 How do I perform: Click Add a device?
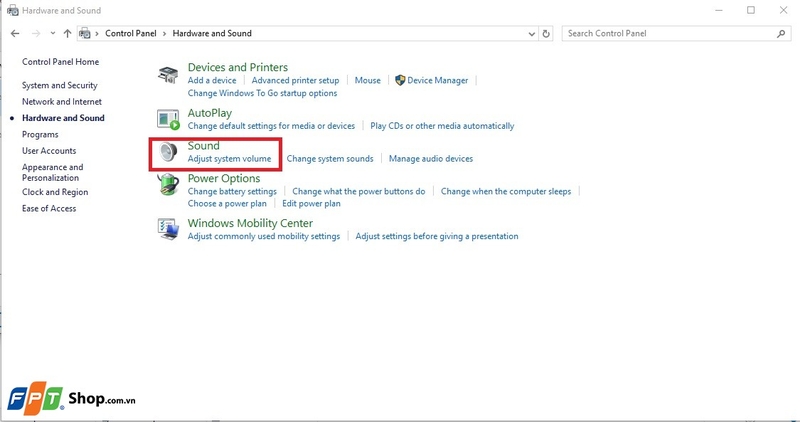[x=212, y=80]
